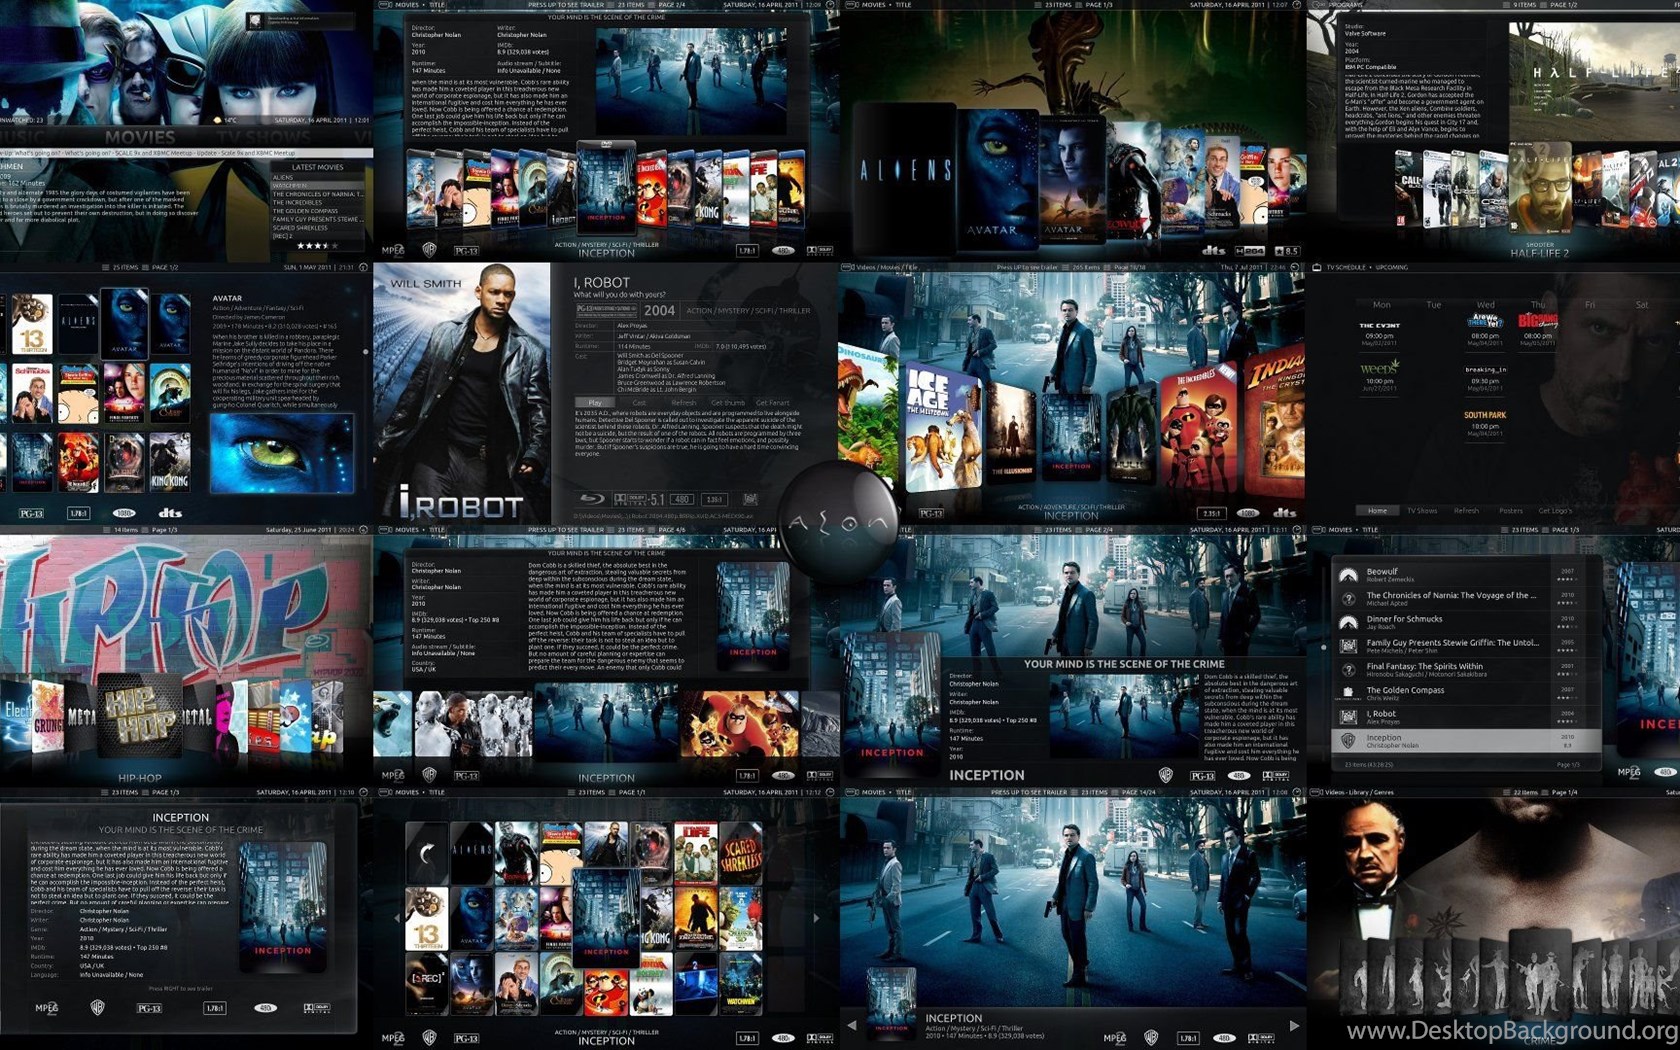Click Refresh in the I, Robot info panel
This screenshot has width=1680, height=1050.
pyautogui.click(x=683, y=402)
